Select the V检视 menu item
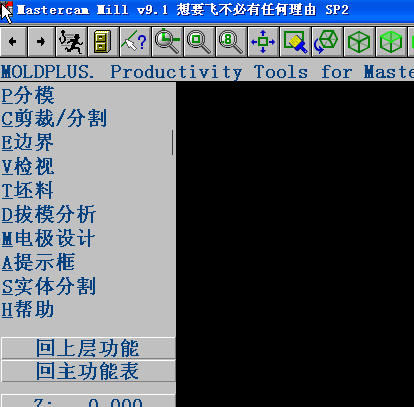Screen dimensions: 414x407 pyautogui.click(x=28, y=166)
